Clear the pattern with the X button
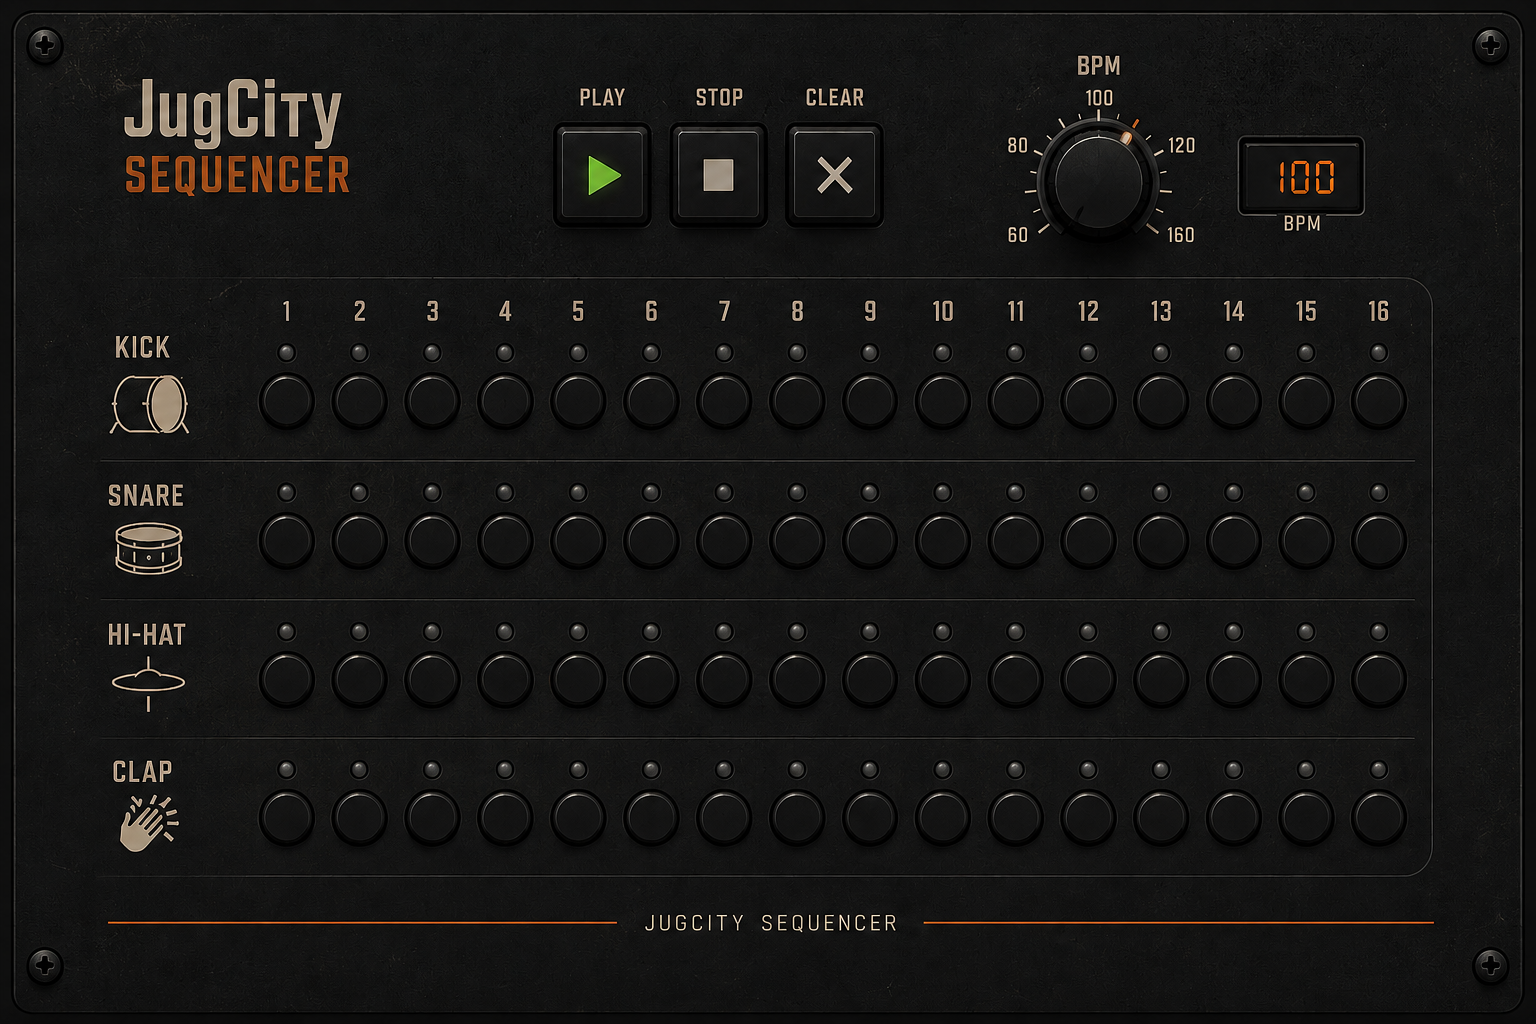The height and width of the screenshot is (1024, 1536). [834, 175]
